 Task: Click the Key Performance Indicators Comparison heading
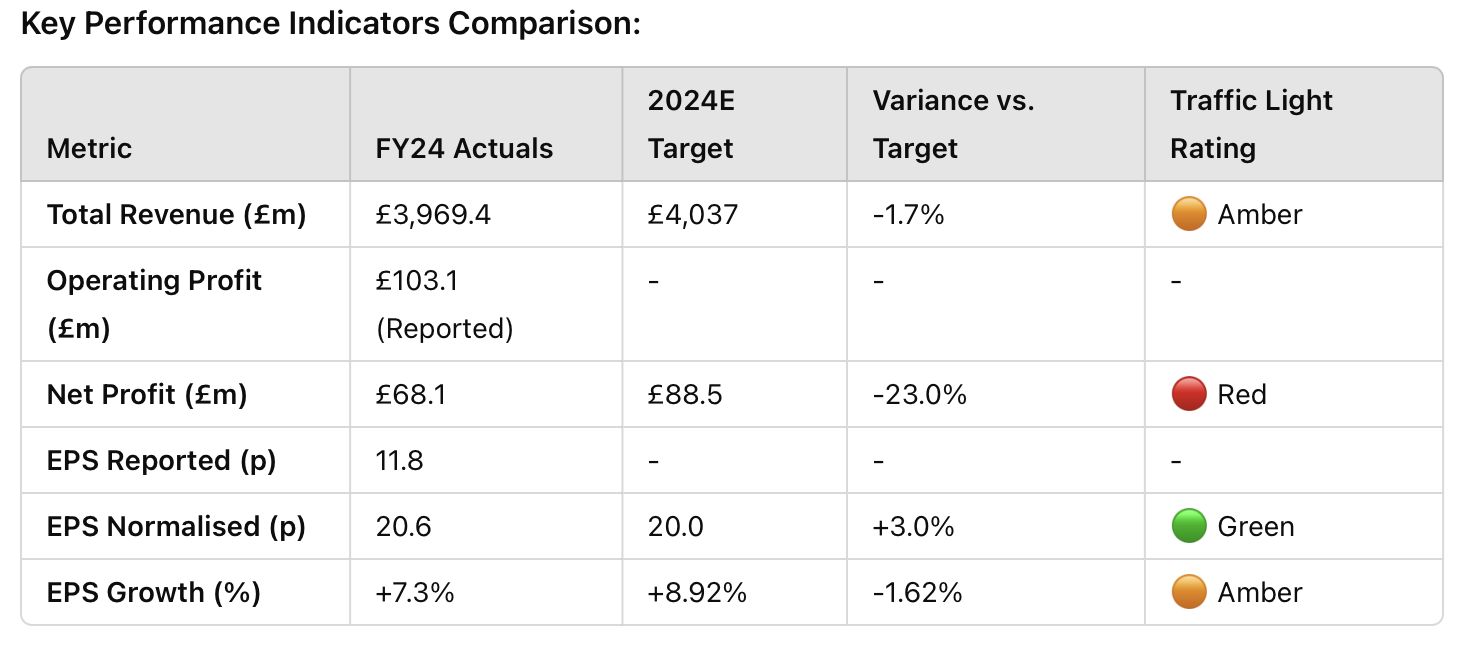click(331, 24)
